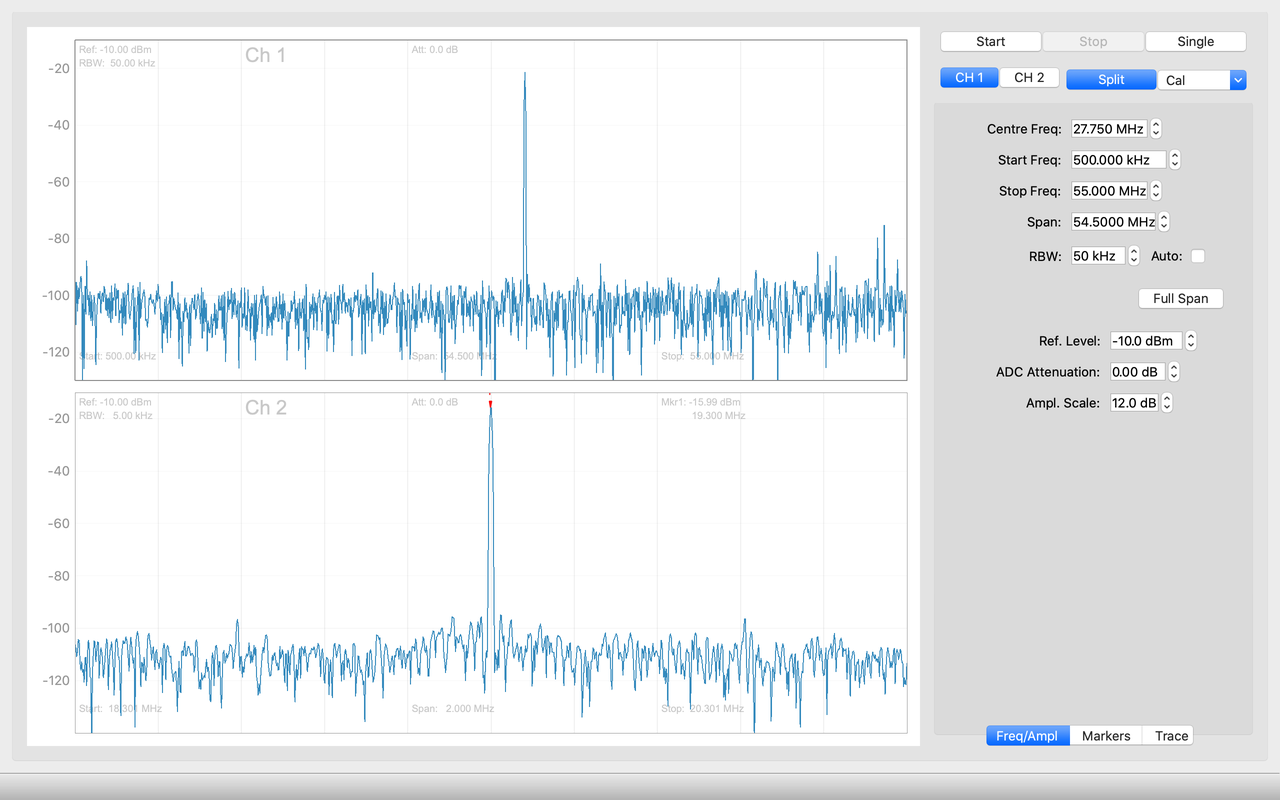Click the Mkr1: -15.99 dBm readout
This screenshot has width=1280, height=800.
pos(701,402)
